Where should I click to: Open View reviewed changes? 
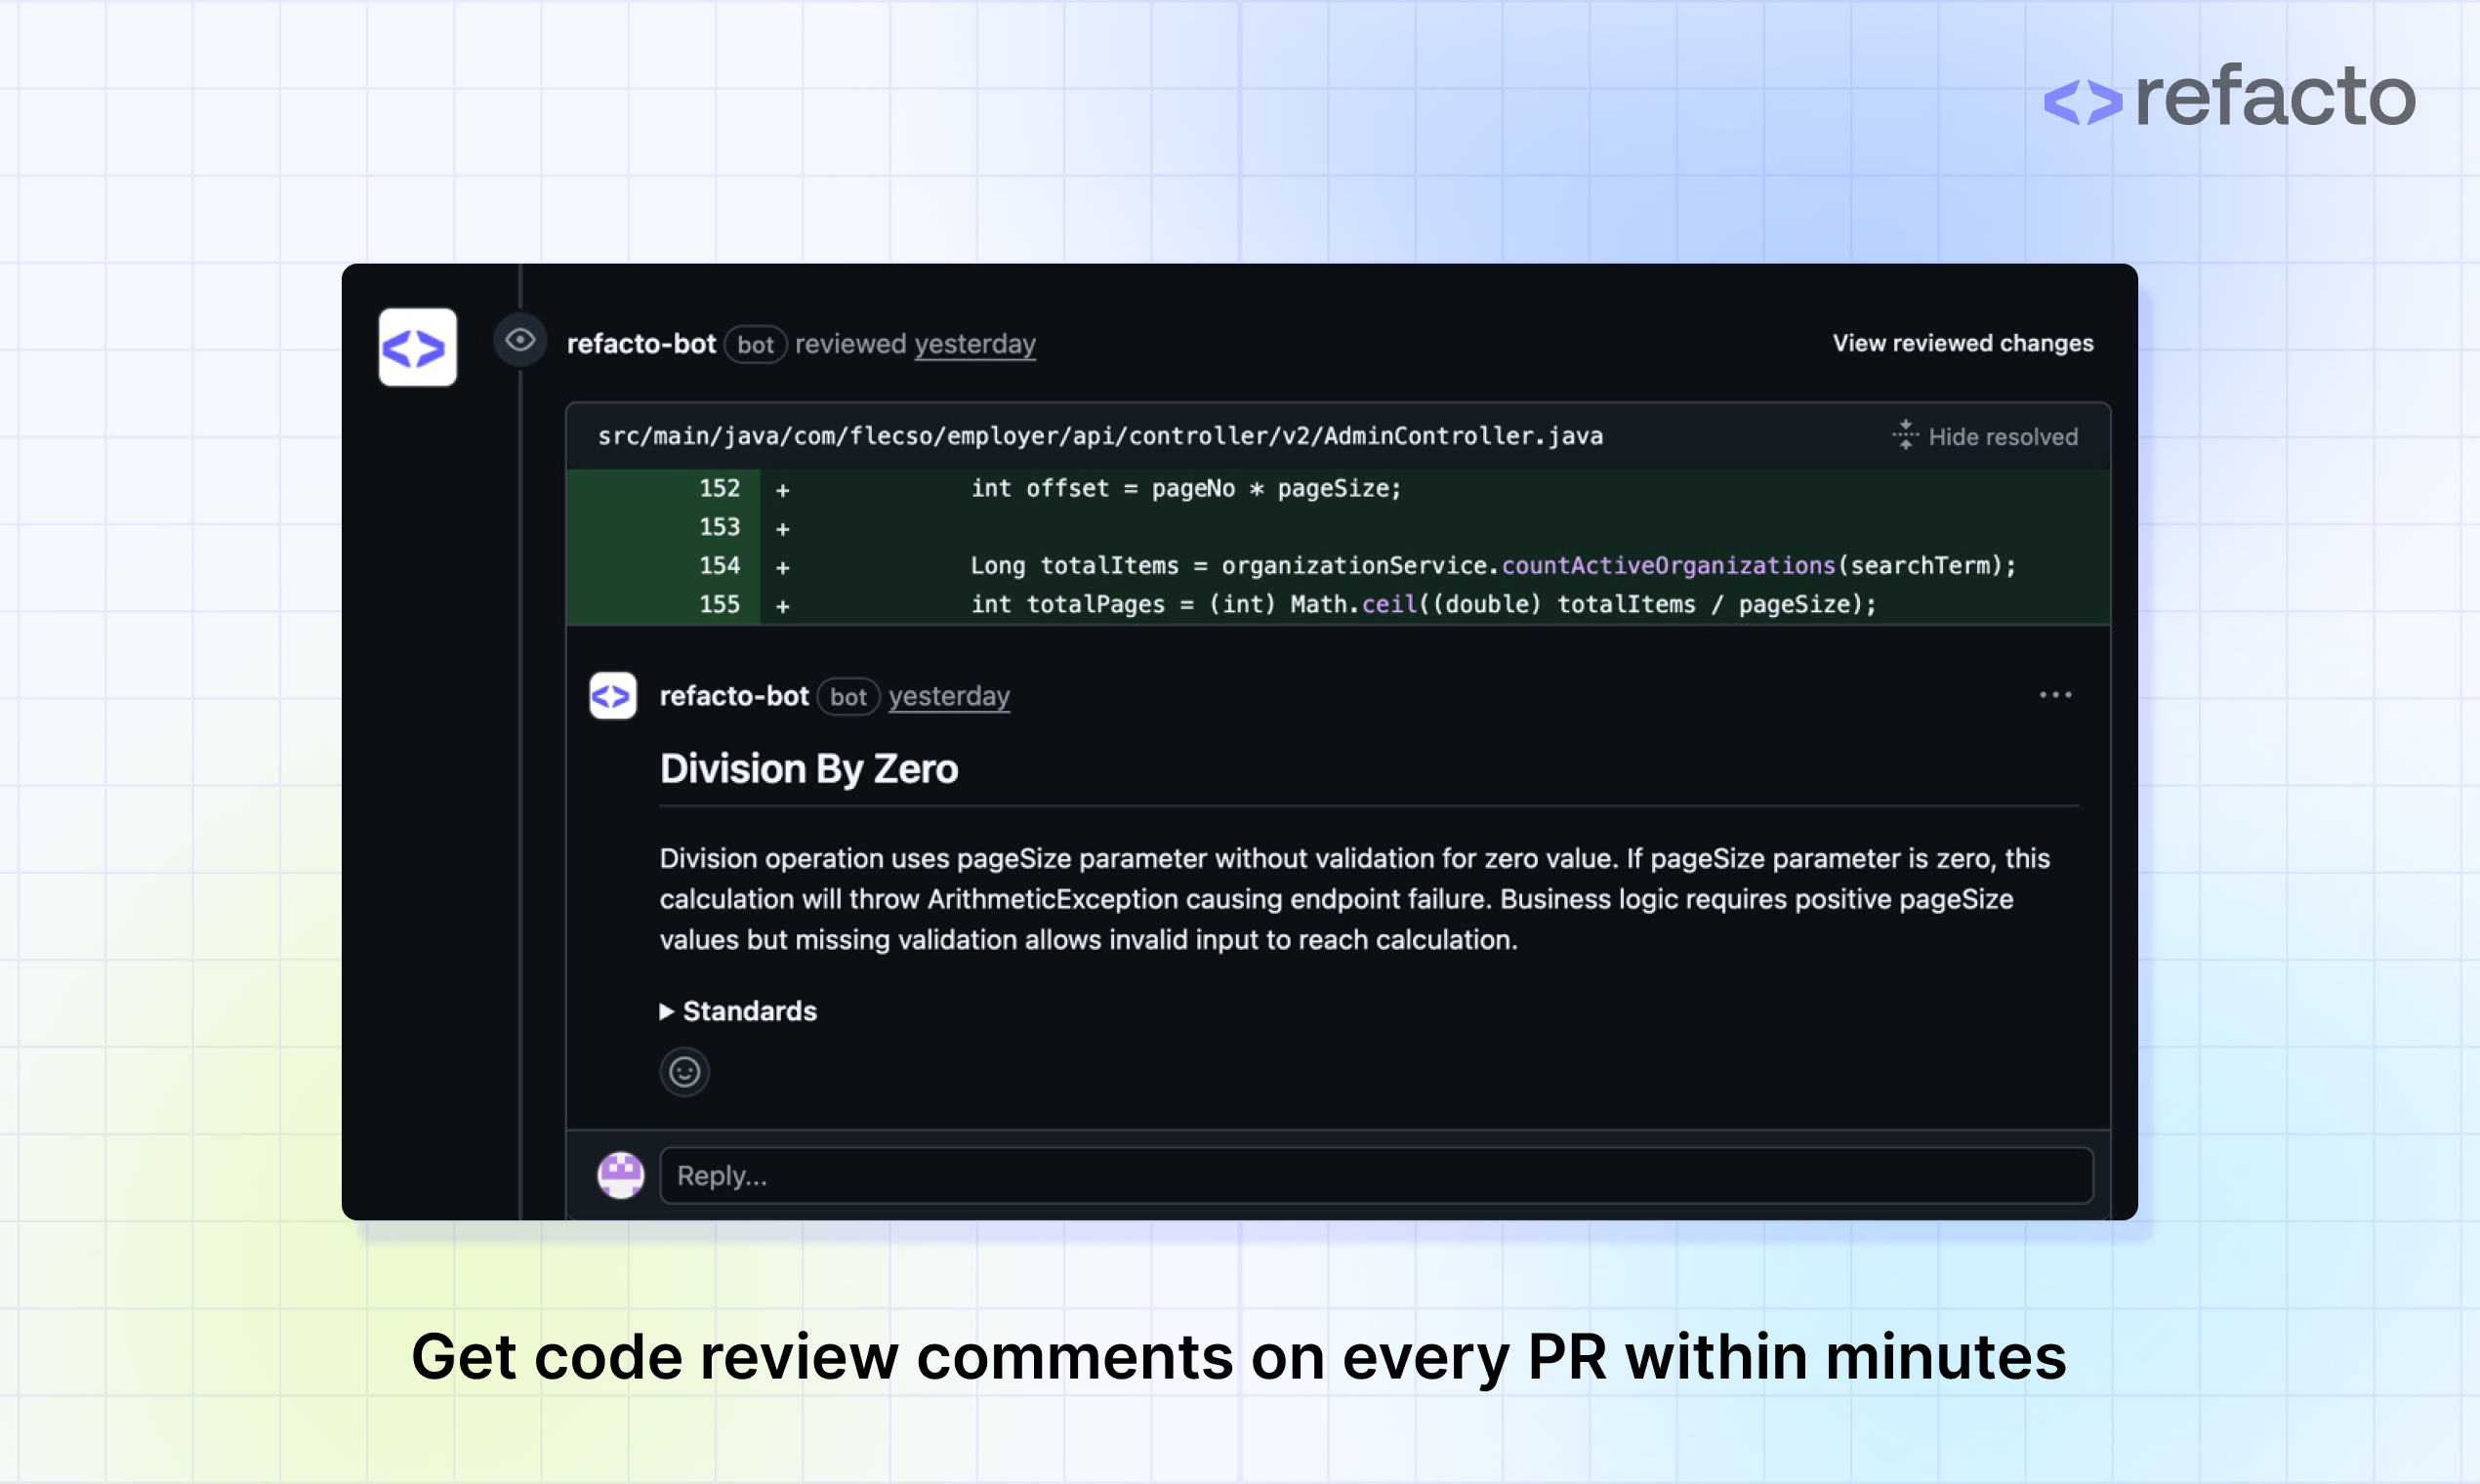[1962, 342]
